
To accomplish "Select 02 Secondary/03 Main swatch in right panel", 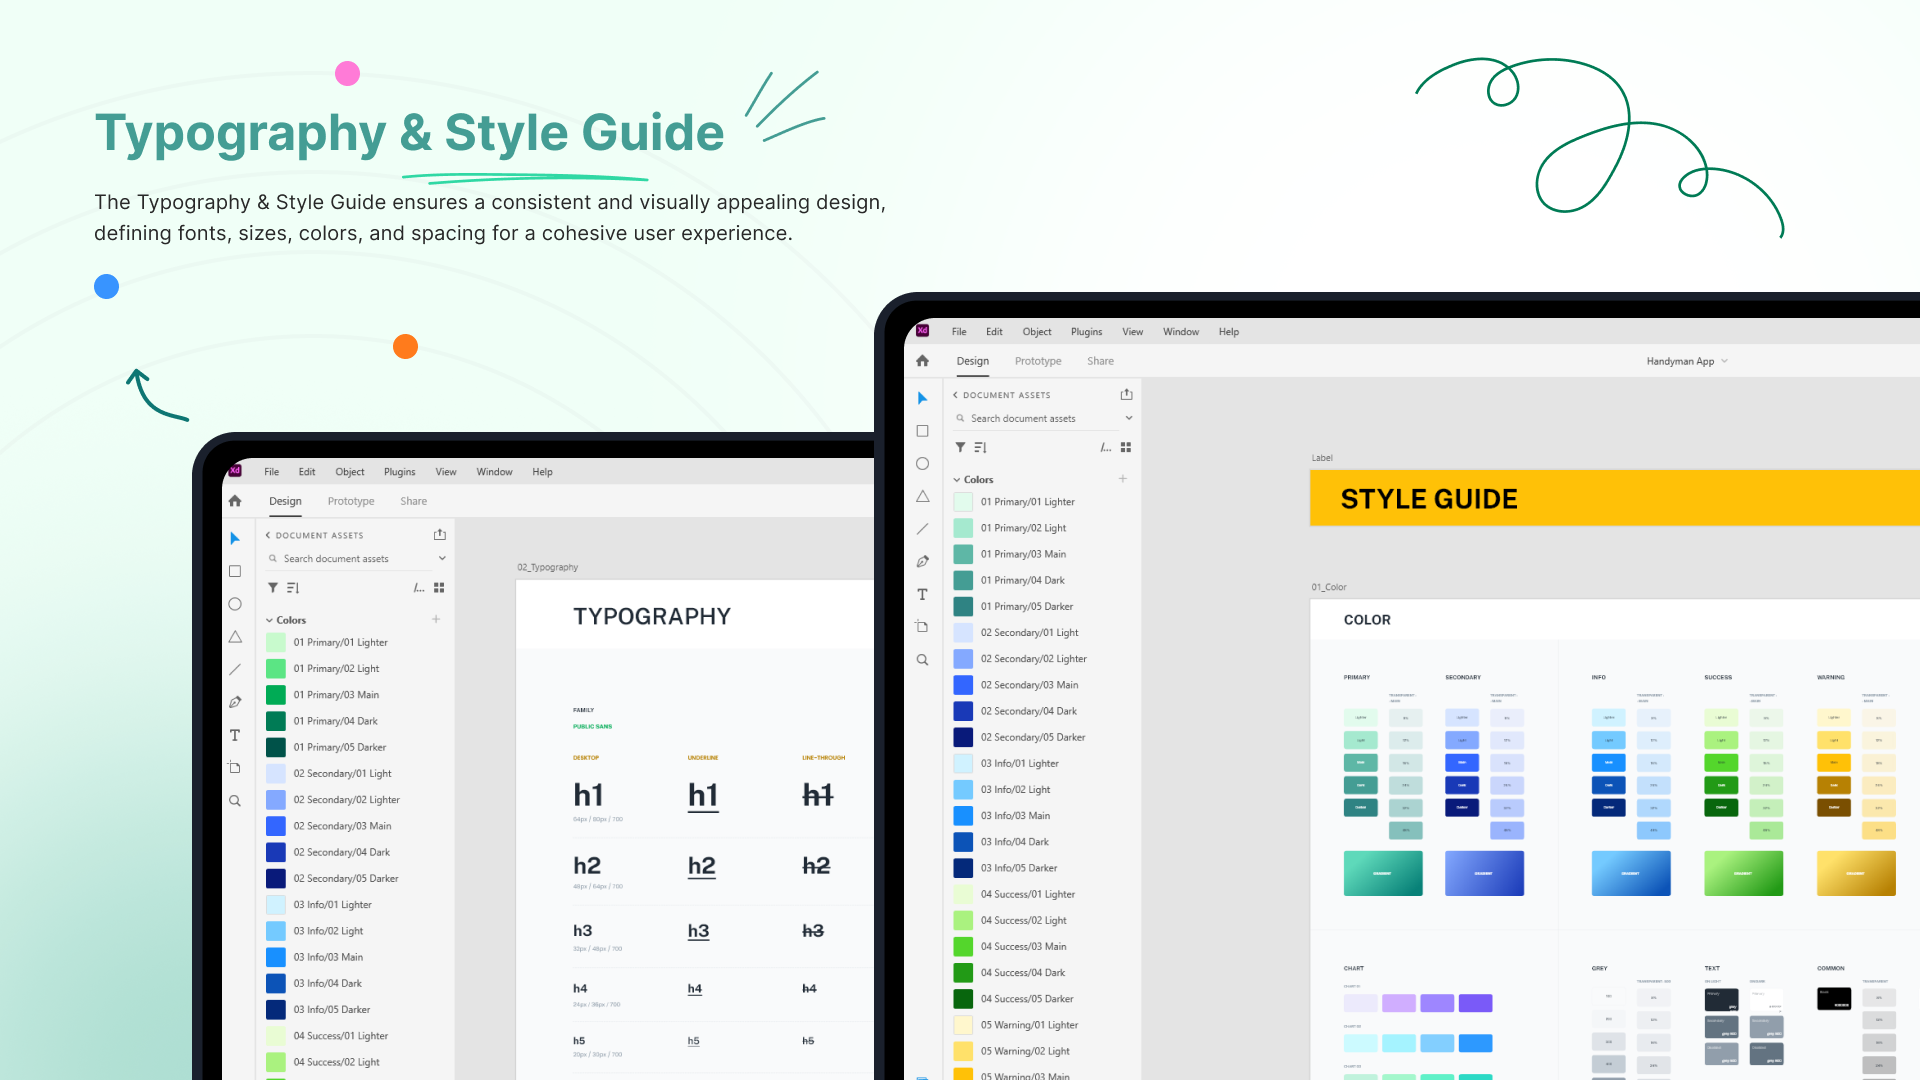I will (x=963, y=685).
